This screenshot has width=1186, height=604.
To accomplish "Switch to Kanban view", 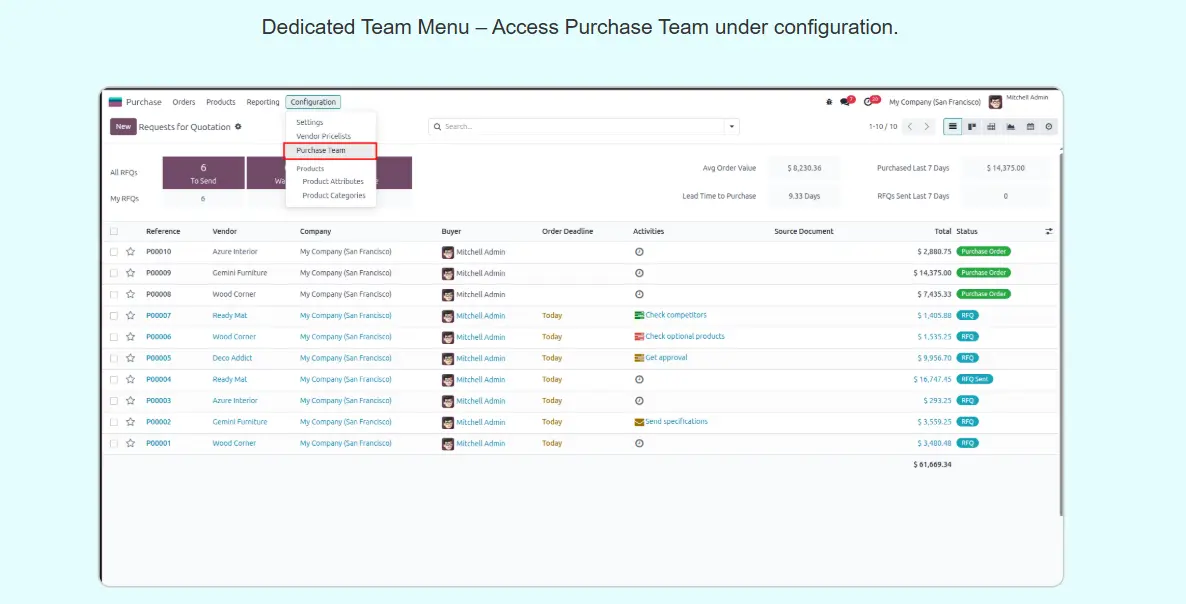I will pos(972,127).
